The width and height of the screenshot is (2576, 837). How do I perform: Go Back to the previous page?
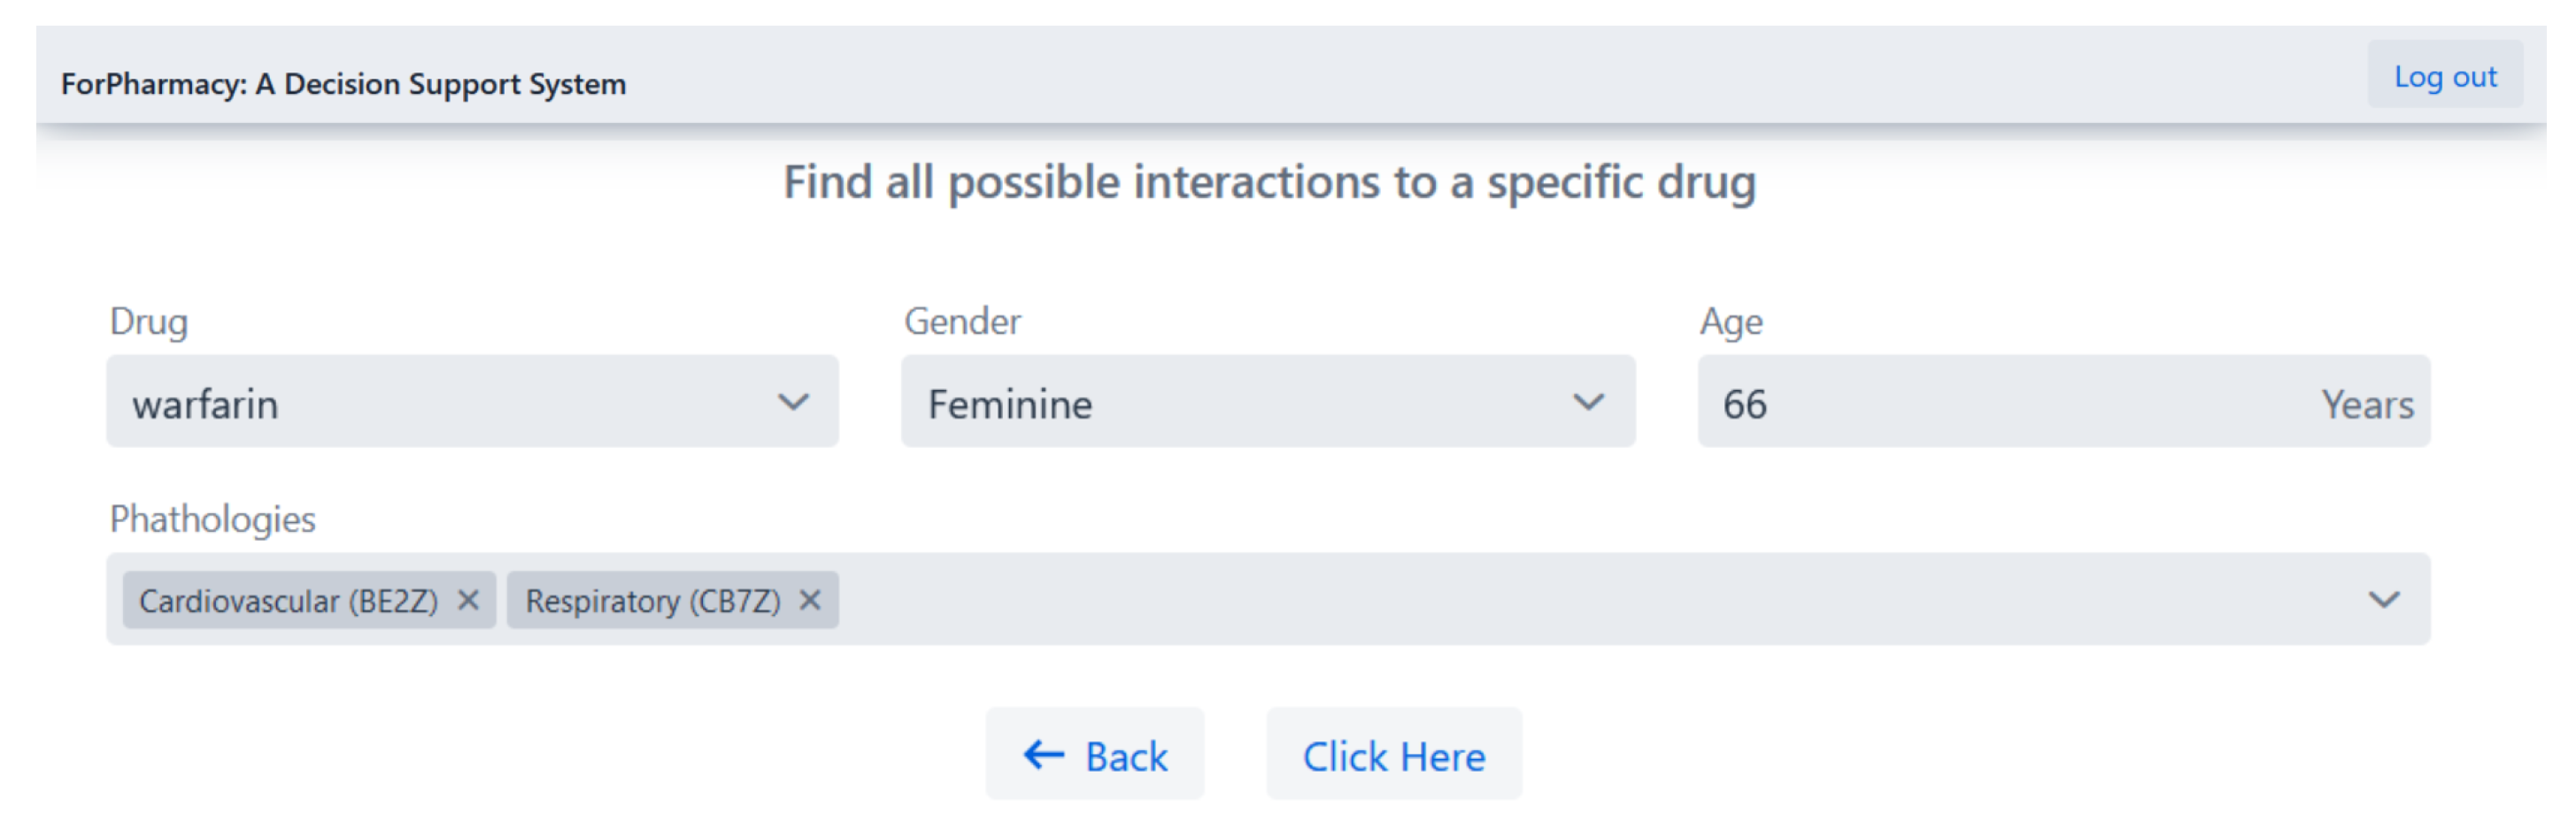[1096, 755]
